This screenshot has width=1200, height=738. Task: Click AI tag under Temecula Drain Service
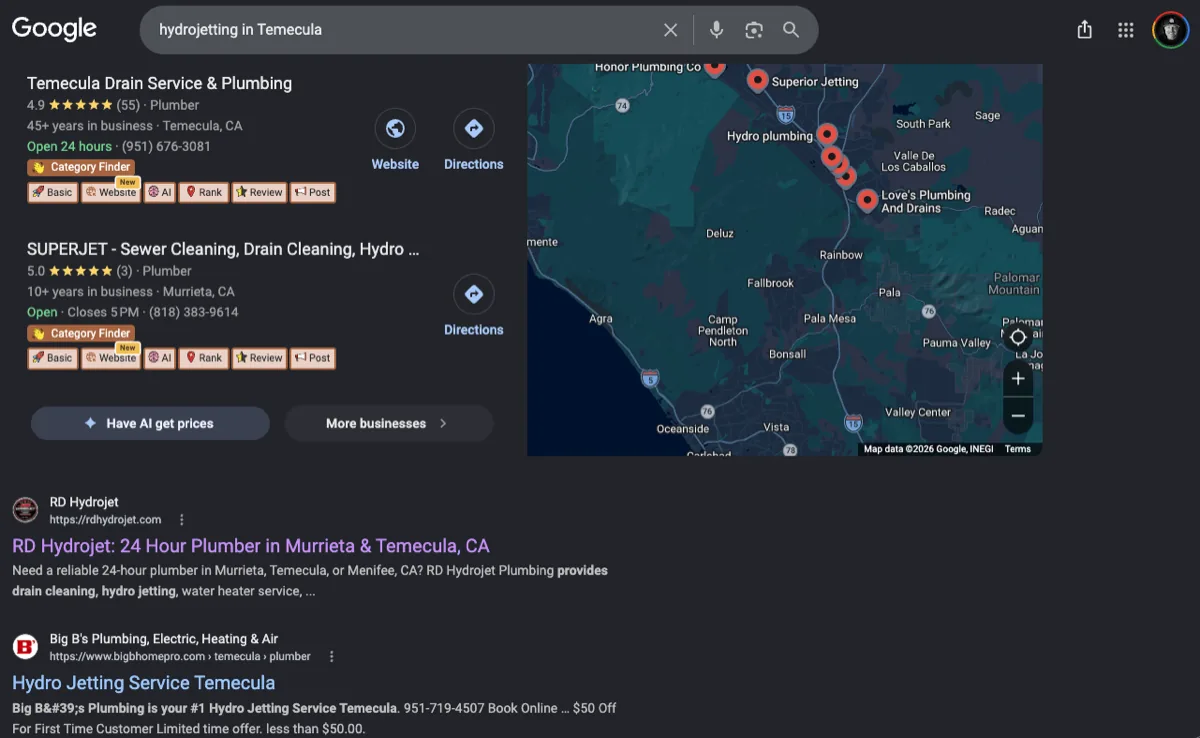tap(160, 192)
